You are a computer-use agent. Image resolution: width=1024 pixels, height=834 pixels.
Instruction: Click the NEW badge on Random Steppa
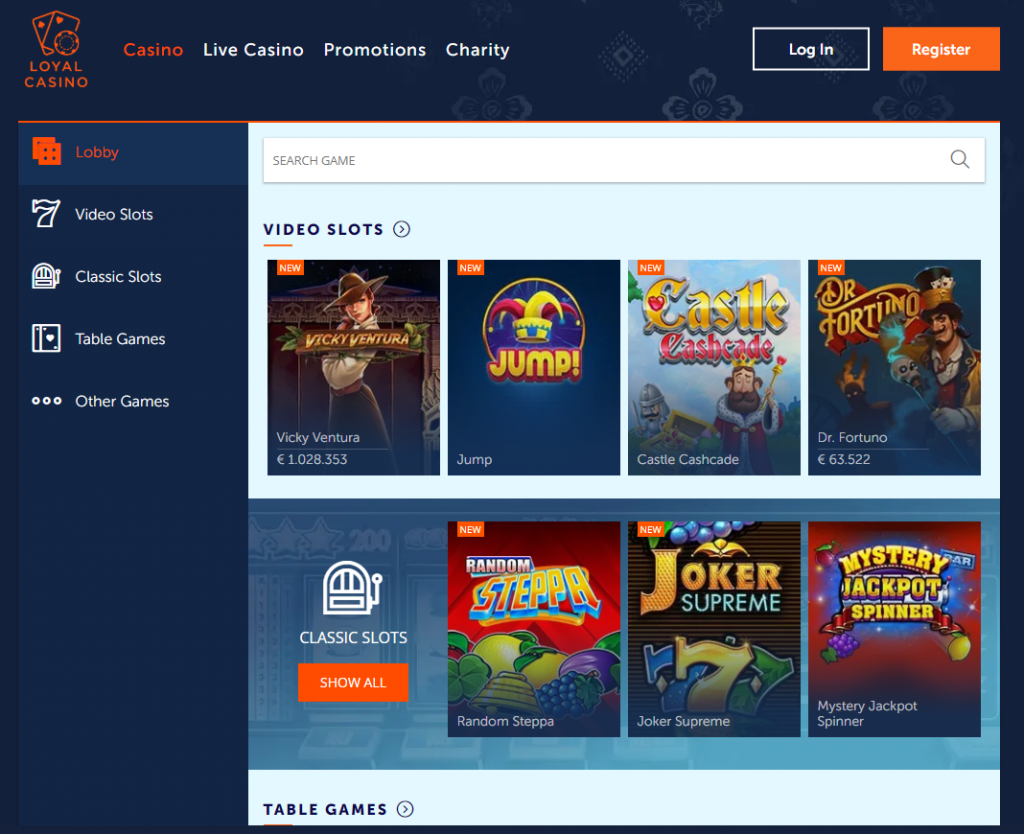(x=470, y=530)
